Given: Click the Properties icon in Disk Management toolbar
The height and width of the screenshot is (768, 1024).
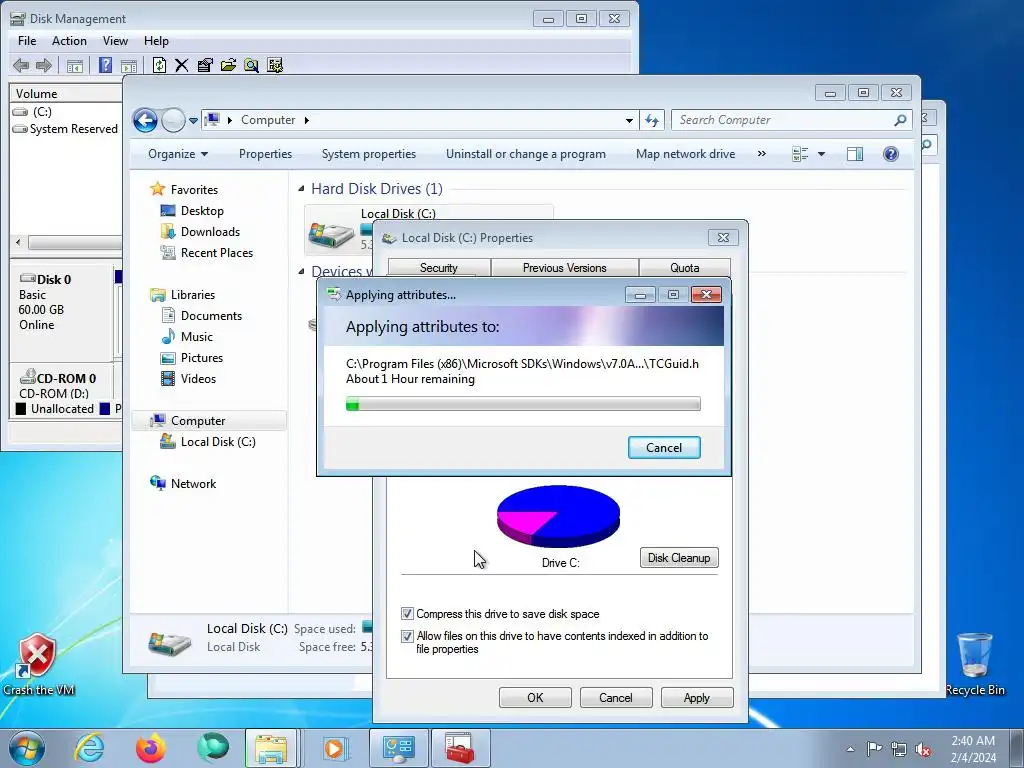Looking at the screenshot, I should click(205, 65).
